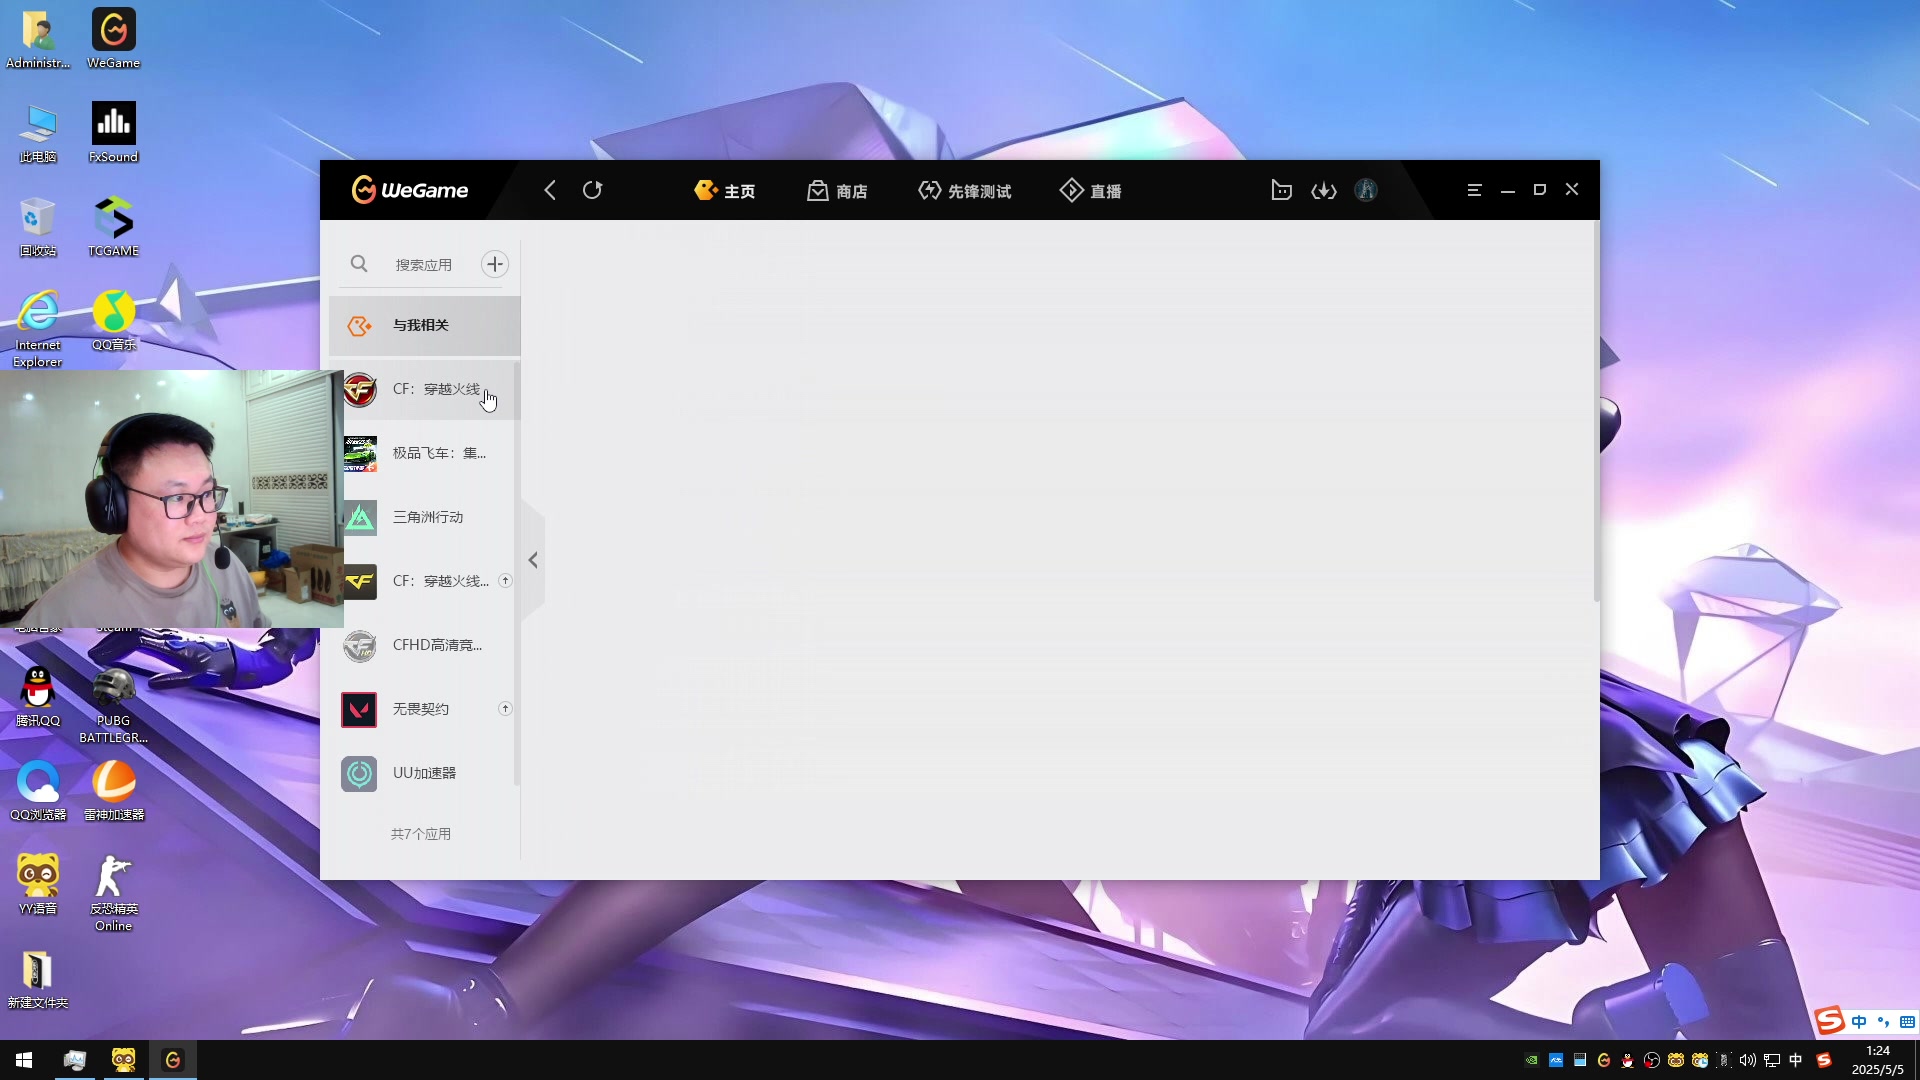Open the YY语音 desktop shortcut
The height and width of the screenshot is (1080, 1920).
pyautogui.click(x=38, y=885)
